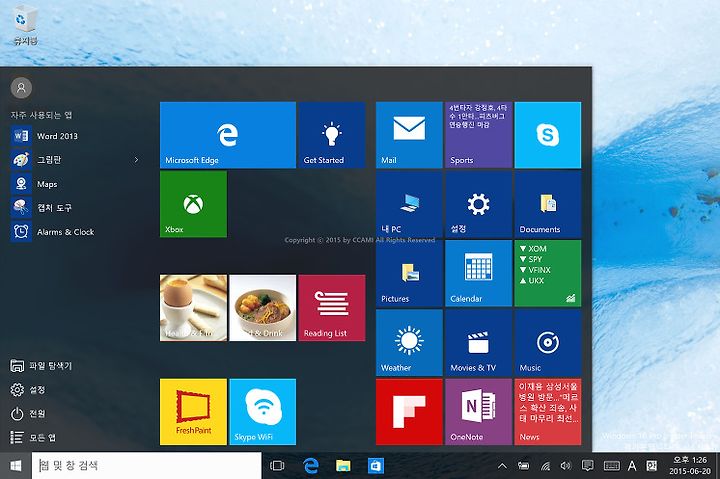720x479 pixels.
Task: Click the volume speaker icon
Action: [566, 466]
